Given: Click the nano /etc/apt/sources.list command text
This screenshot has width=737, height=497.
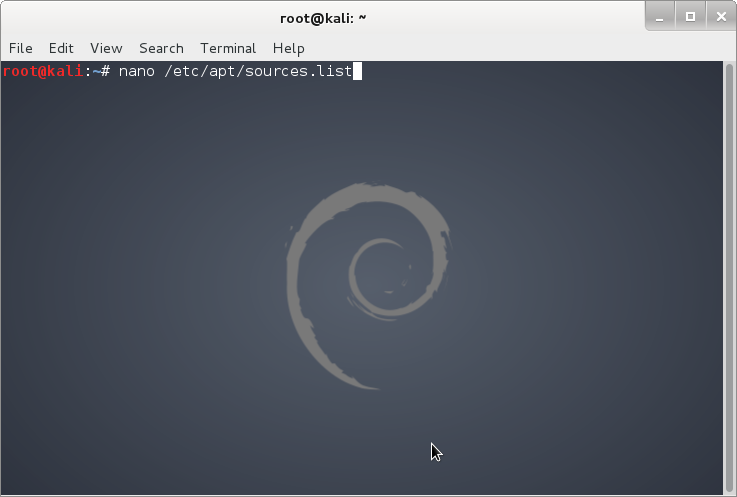Looking at the screenshot, I should click(235, 71).
